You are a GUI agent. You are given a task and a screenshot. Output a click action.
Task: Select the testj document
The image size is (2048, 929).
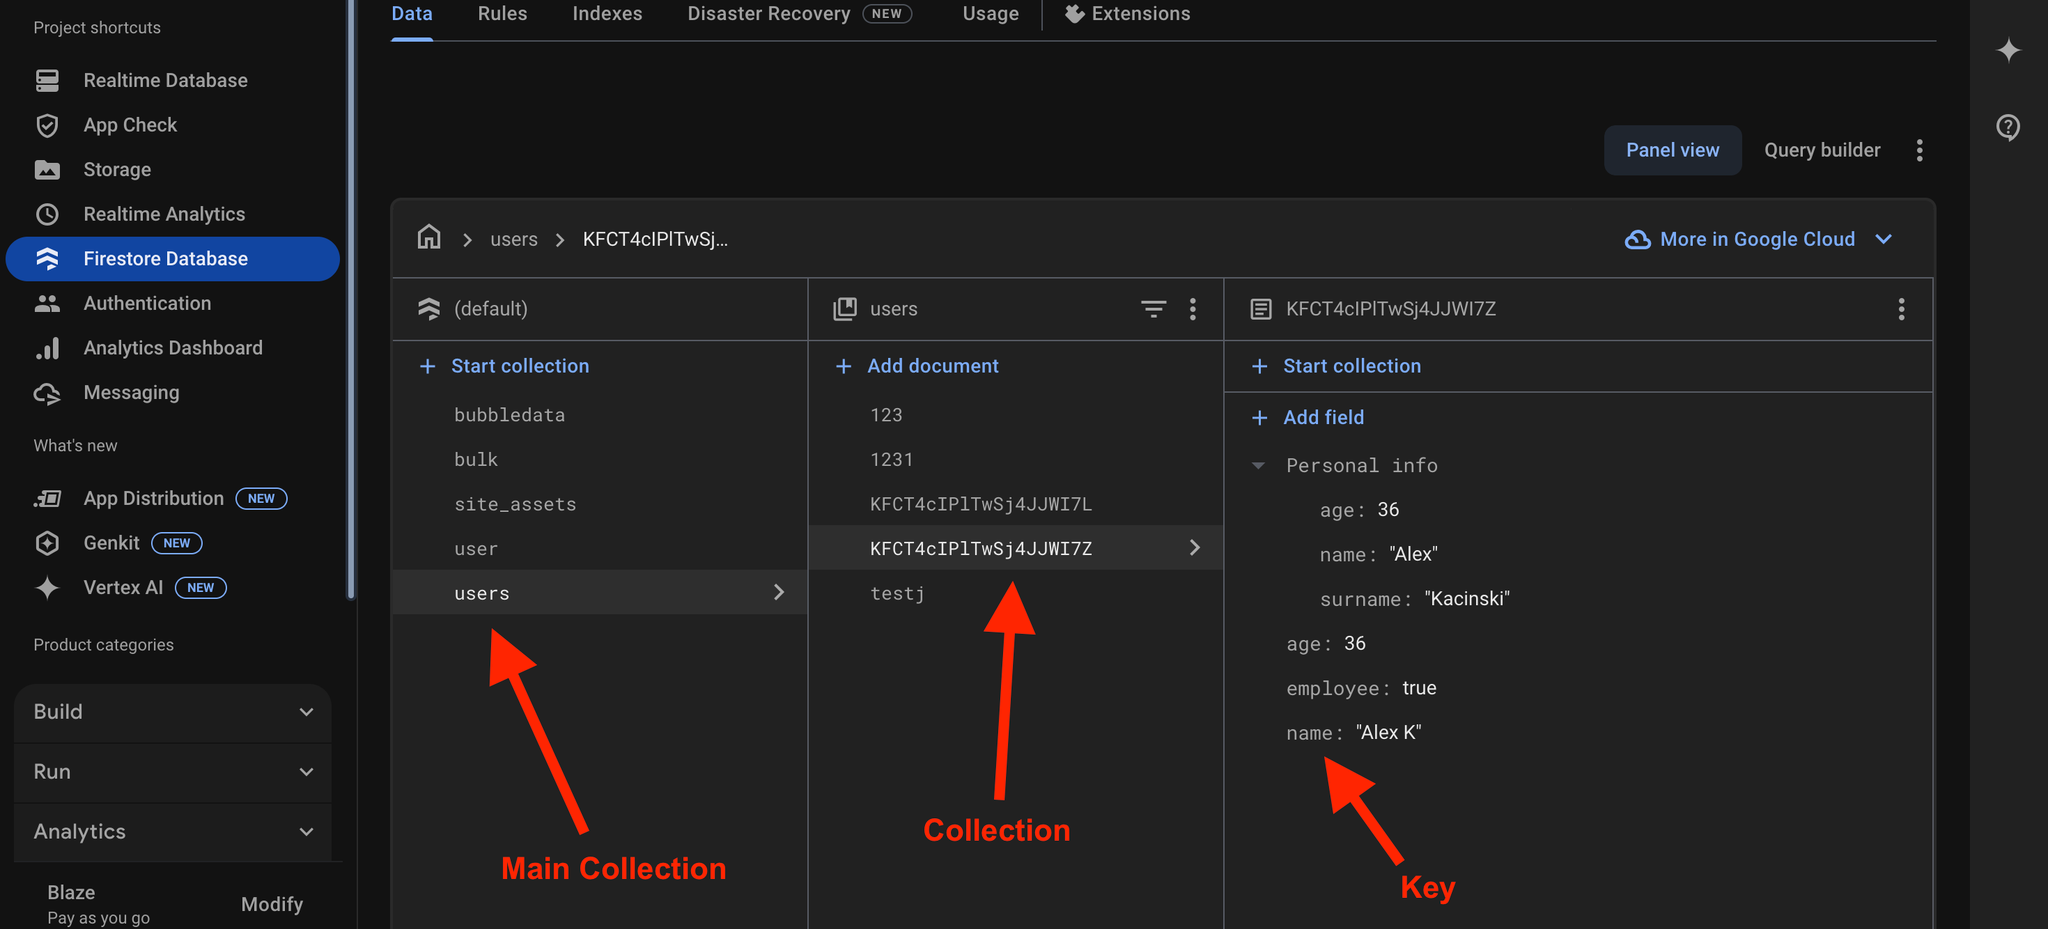(x=897, y=592)
